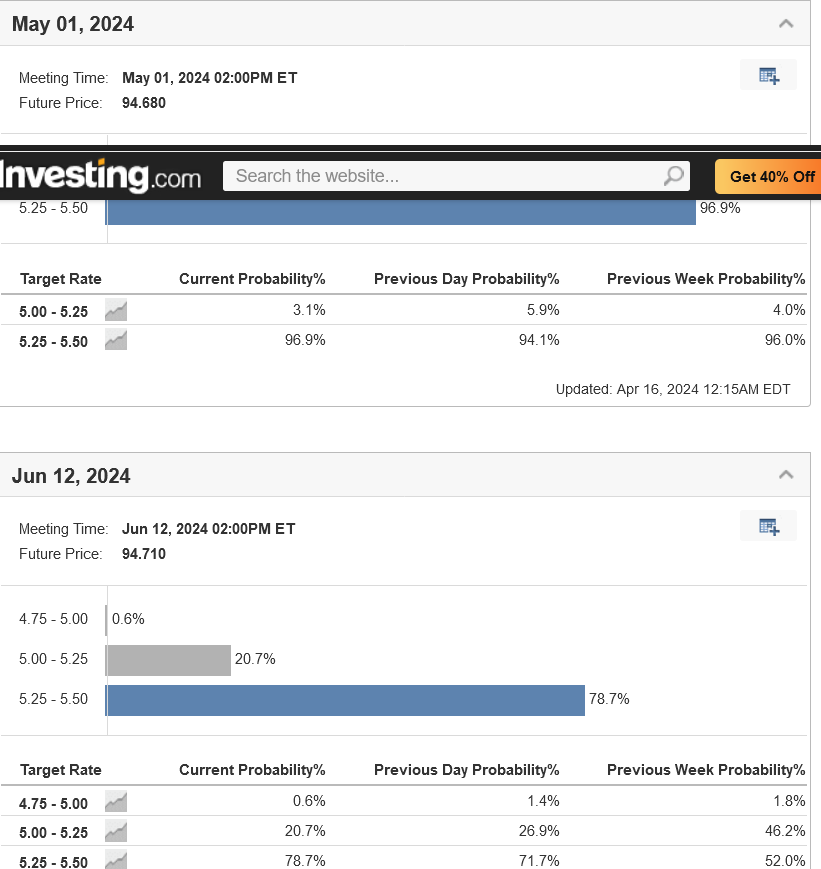Click the add-to-calendar icon for May 01 meeting
The width and height of the screenshot is (821, 869).
(768, 75)
